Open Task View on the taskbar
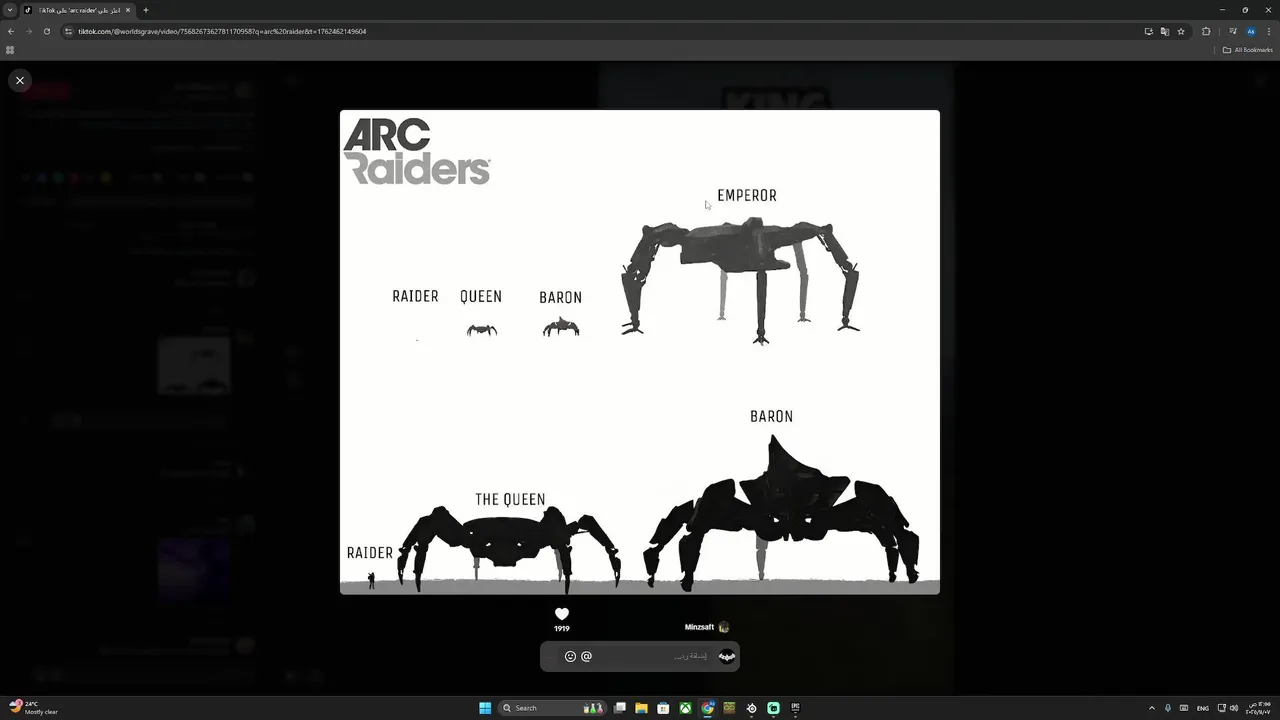Image resolution: width=1280 pixels, height=720 pixels. pyautogui.click(x=620, y=708)
